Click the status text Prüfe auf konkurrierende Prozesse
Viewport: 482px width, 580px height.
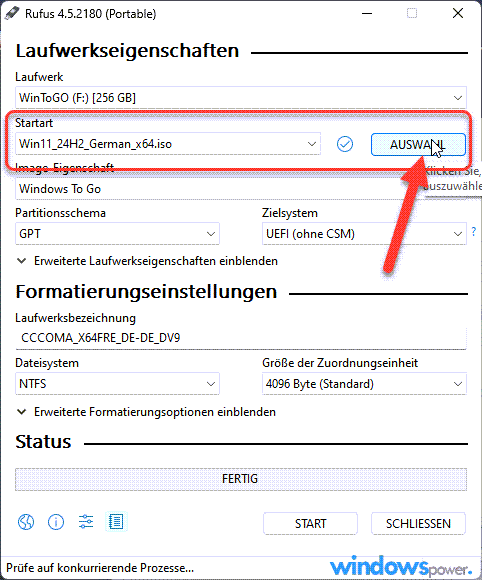(x=100, y=568)
